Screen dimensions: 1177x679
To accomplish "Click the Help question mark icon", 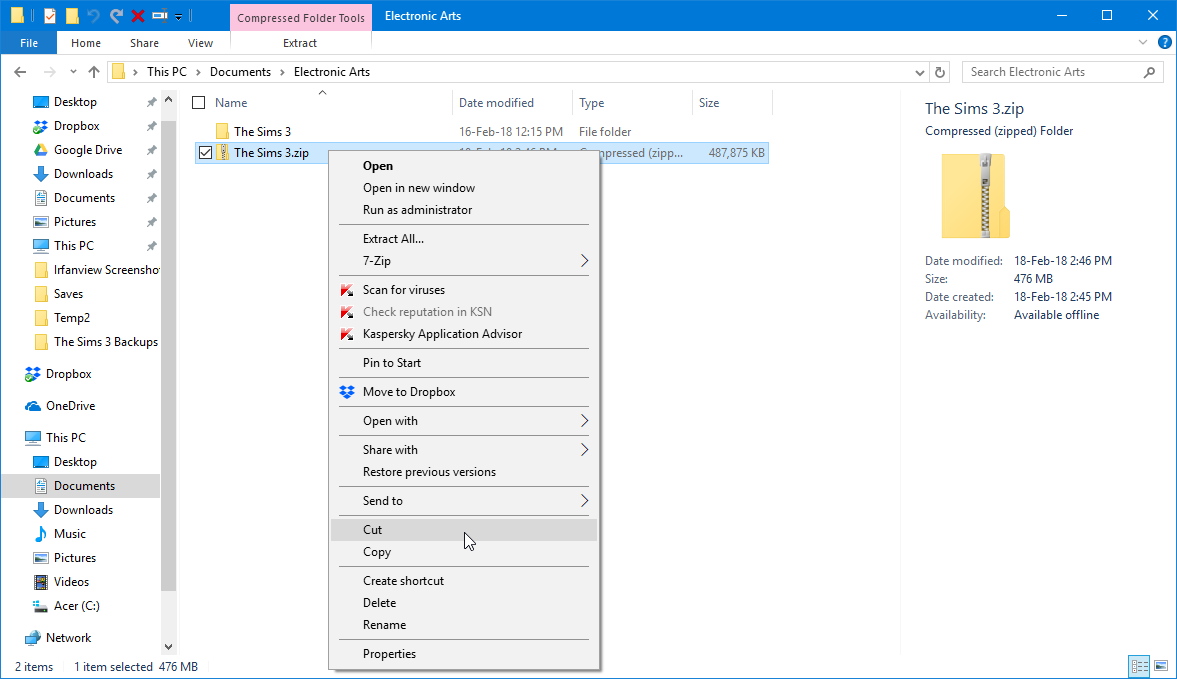I will tap(1164, 43).
